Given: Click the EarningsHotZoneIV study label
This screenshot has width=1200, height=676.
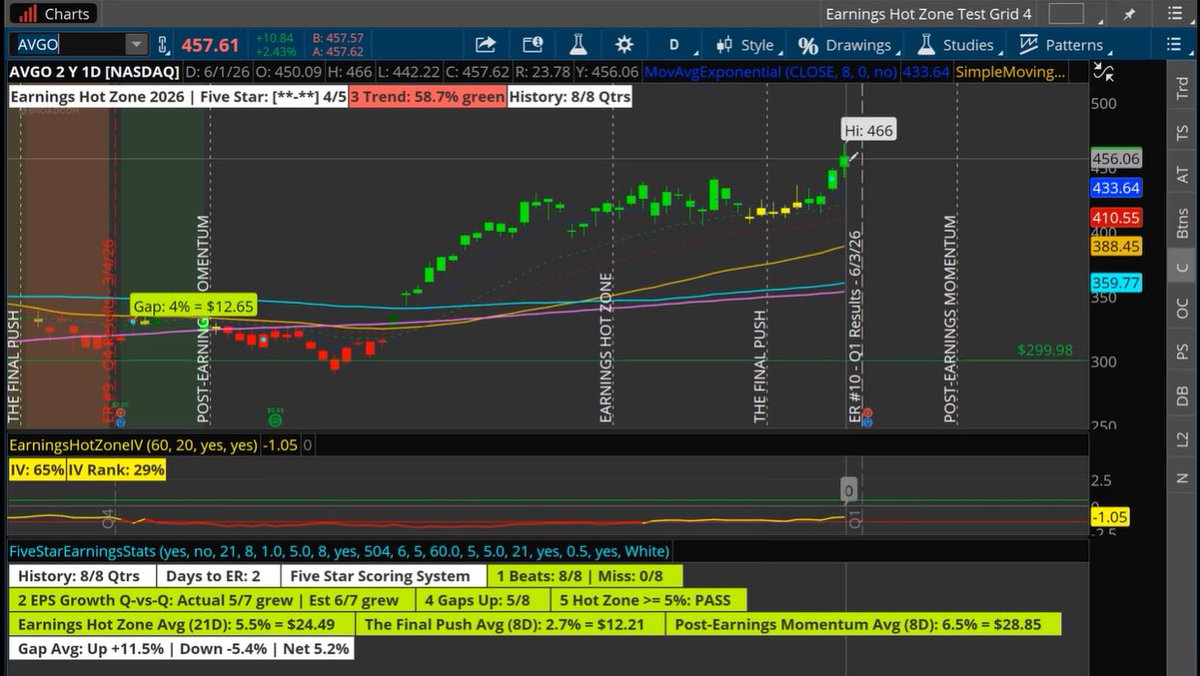Looking at the screenshot, I should pyautogui.click(x=133, y=444).
